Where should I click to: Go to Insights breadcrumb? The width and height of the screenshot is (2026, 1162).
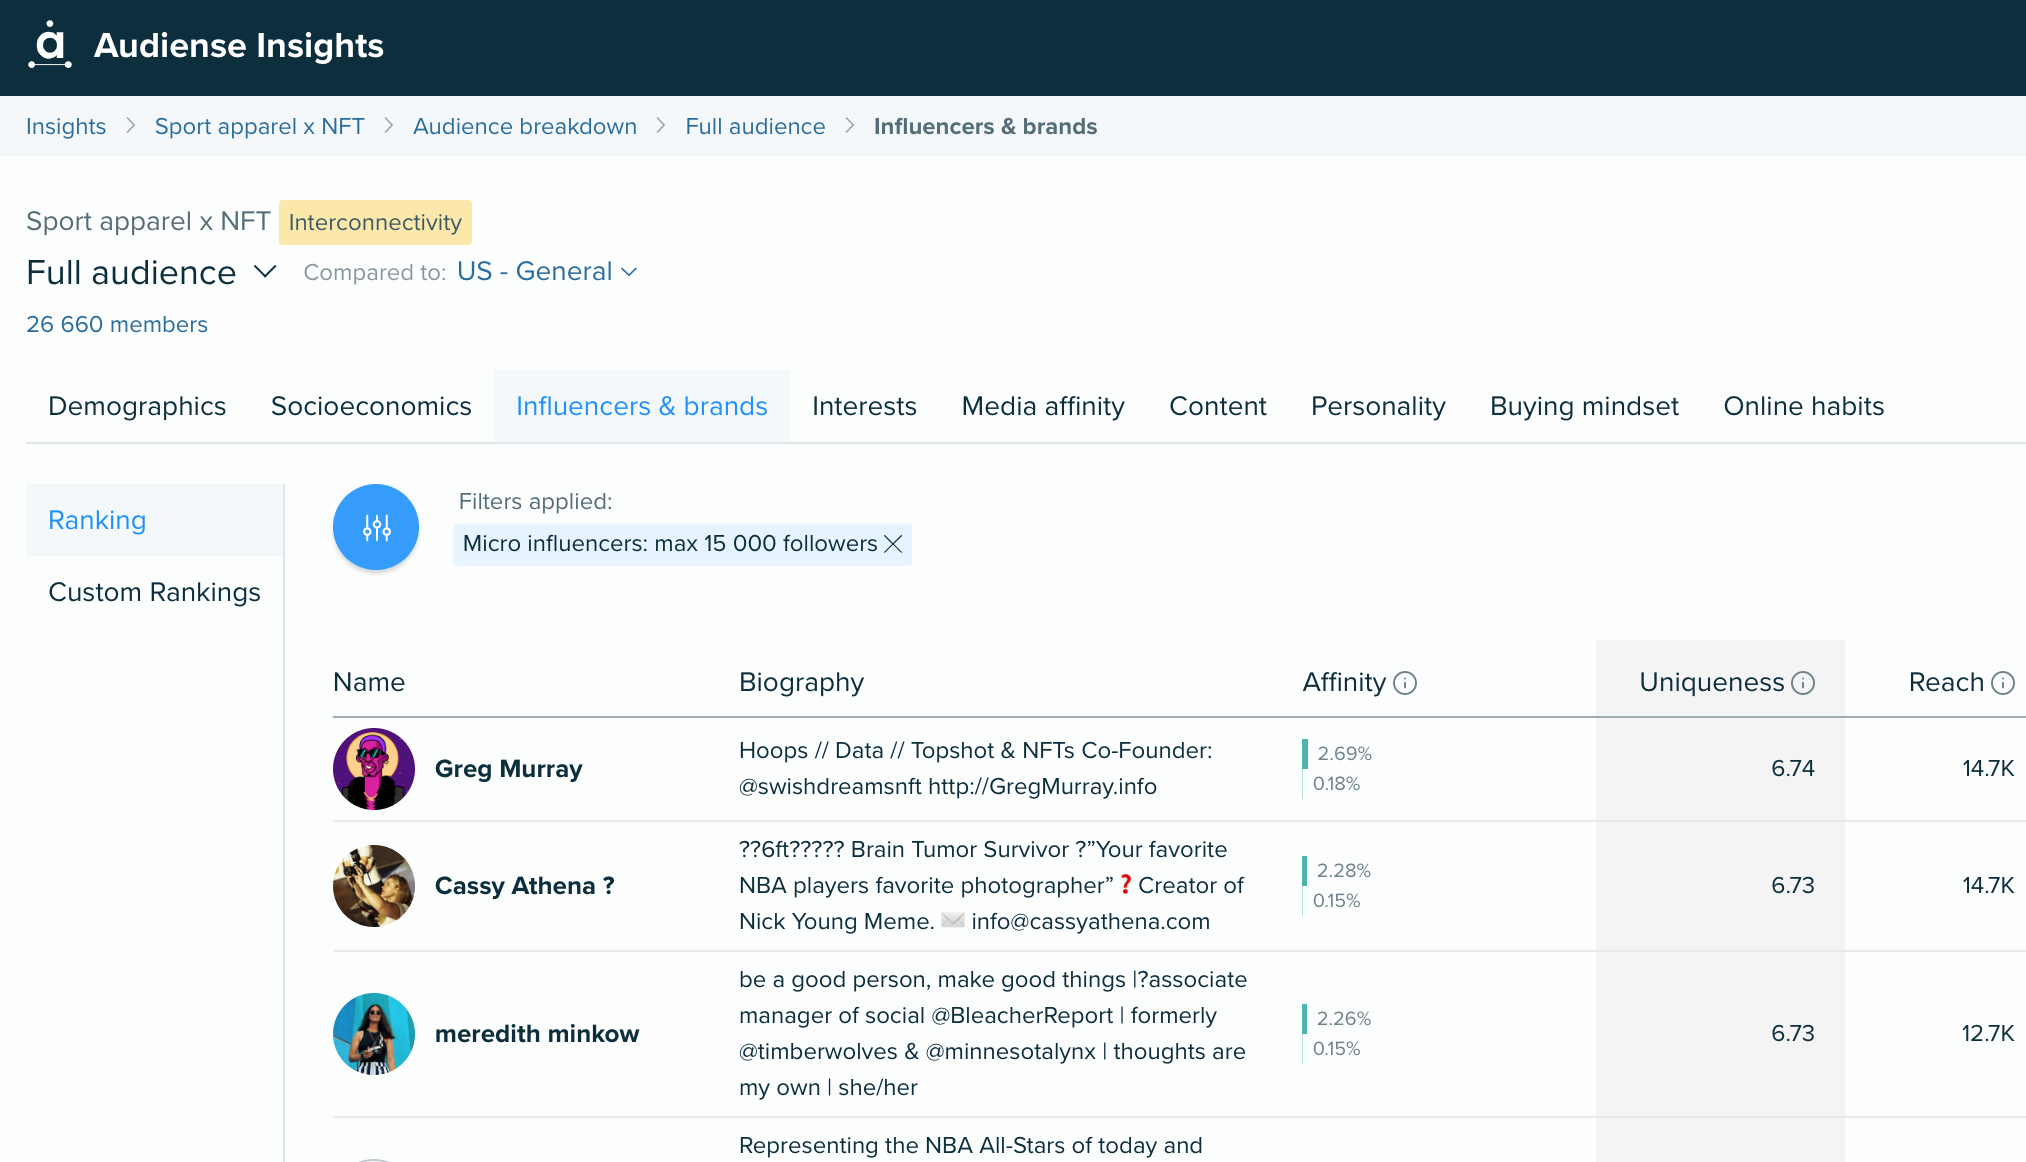[x=66, y=126]
